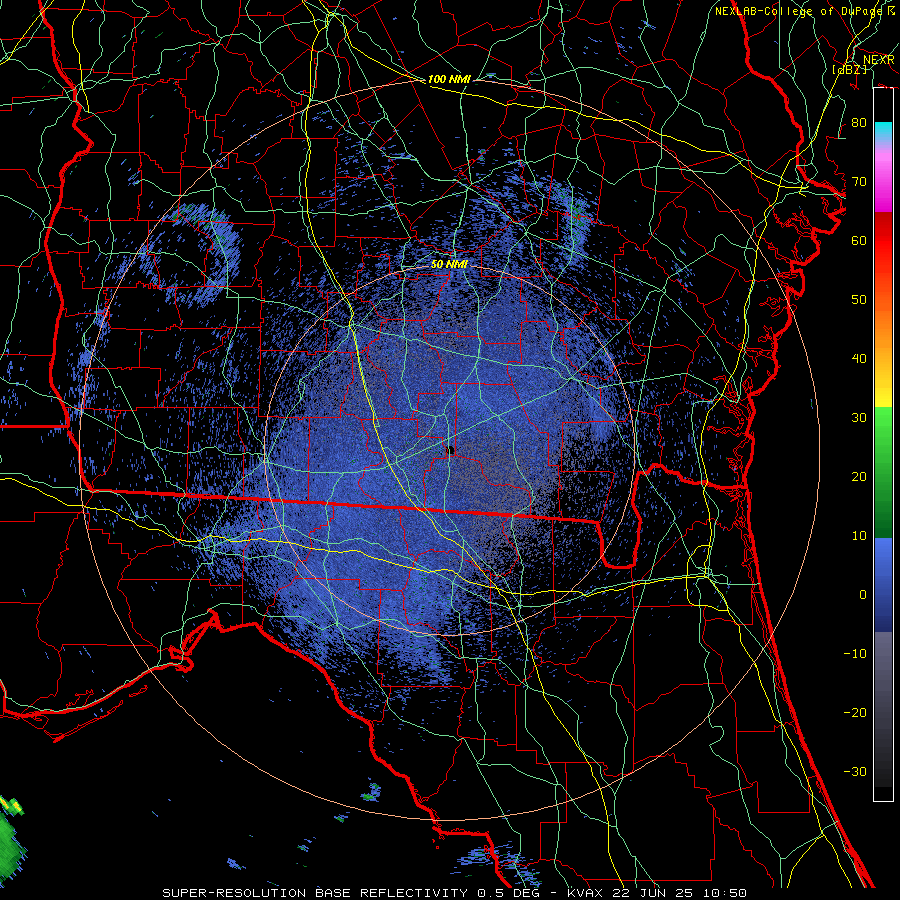Image resolution: width=900 pixels, height=900 pixels.
Task: Click the 0 value on the color scale
Action: (863, 595)
